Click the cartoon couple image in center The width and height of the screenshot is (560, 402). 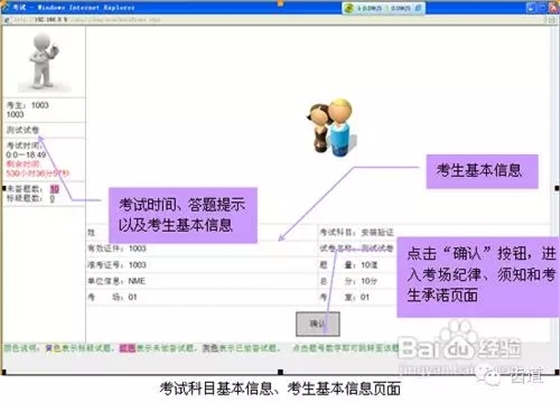331,127
